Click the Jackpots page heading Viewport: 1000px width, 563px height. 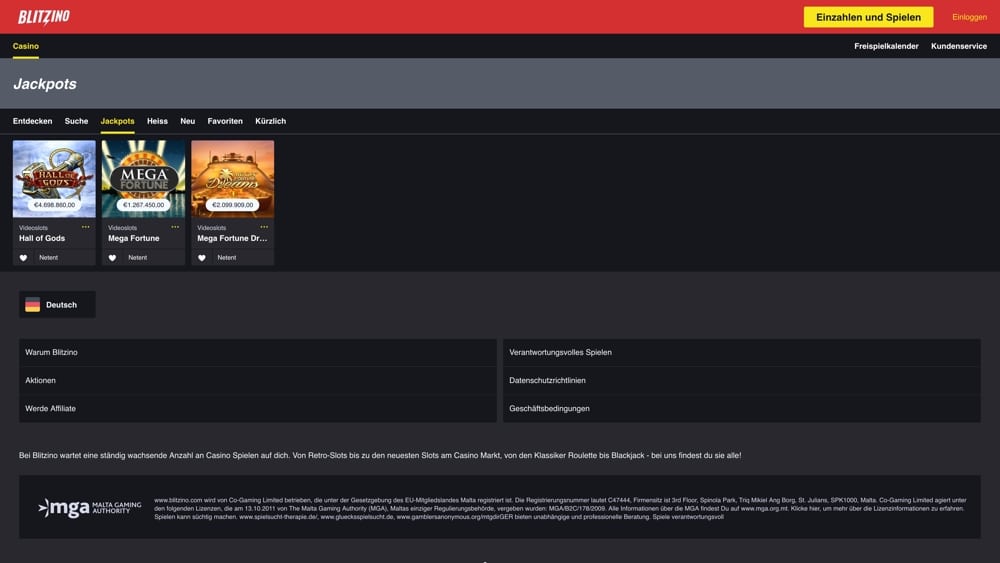45,84
